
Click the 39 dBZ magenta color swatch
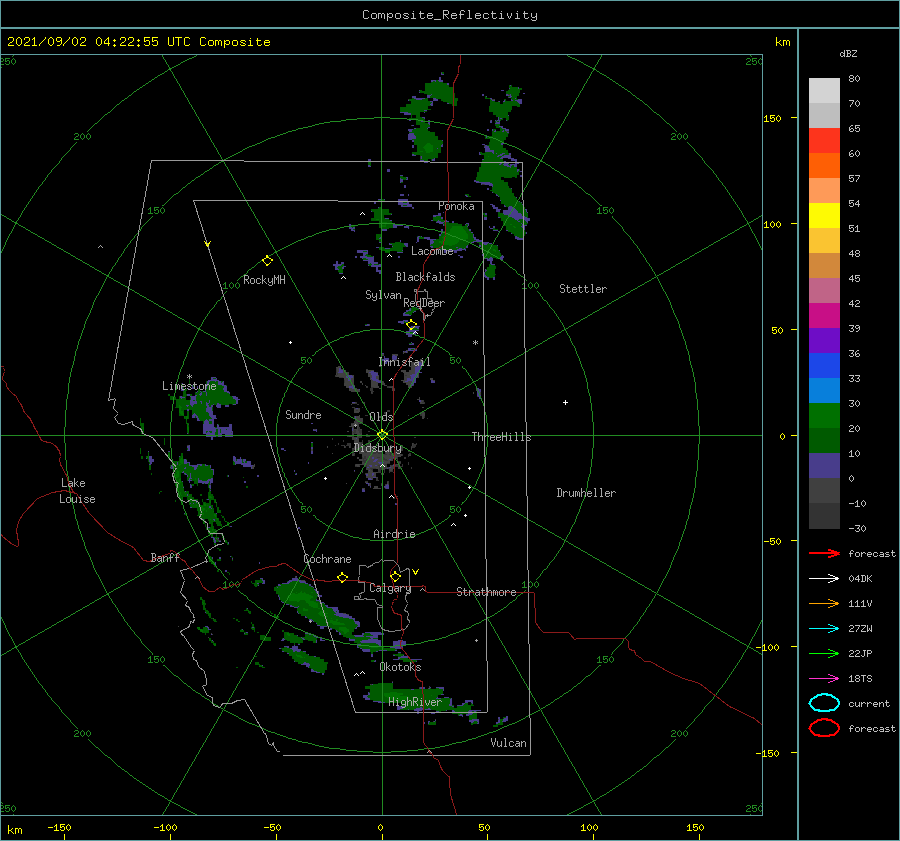click(824, 315)
